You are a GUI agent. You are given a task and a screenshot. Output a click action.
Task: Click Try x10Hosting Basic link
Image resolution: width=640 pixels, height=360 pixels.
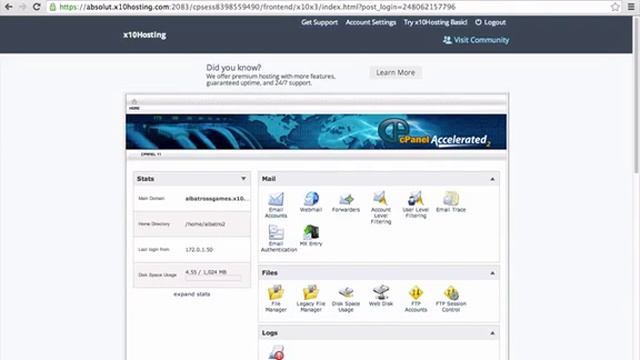click(x=436, y=22)
